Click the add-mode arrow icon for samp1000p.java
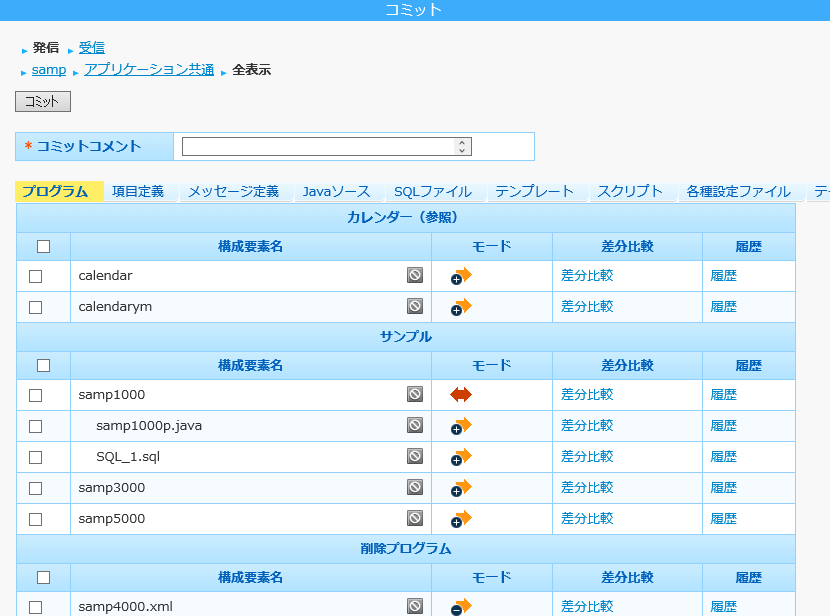 tap(461, 426)
